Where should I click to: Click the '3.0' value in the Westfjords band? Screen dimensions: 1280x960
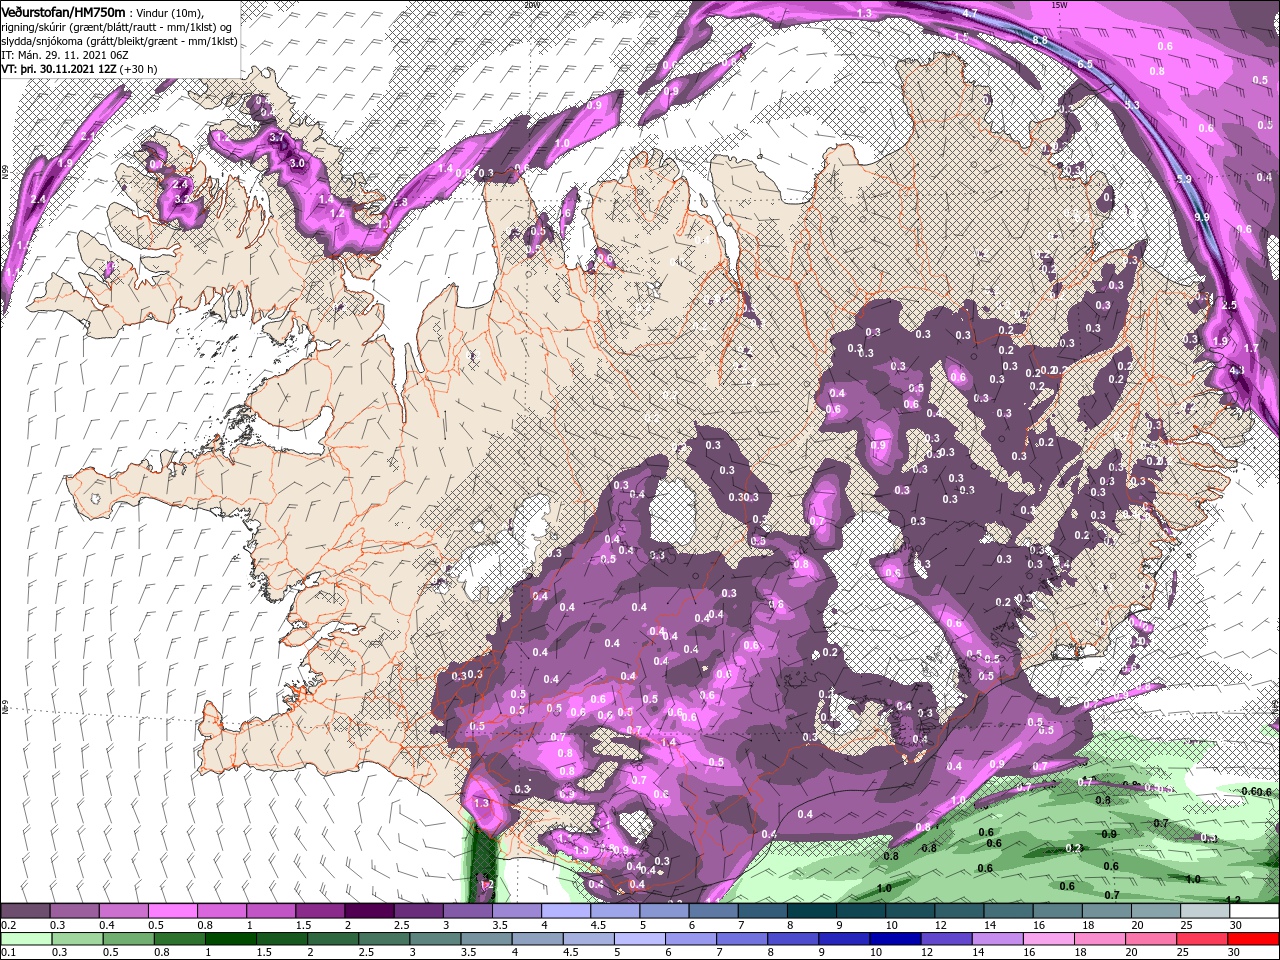(x=297, y=163)
